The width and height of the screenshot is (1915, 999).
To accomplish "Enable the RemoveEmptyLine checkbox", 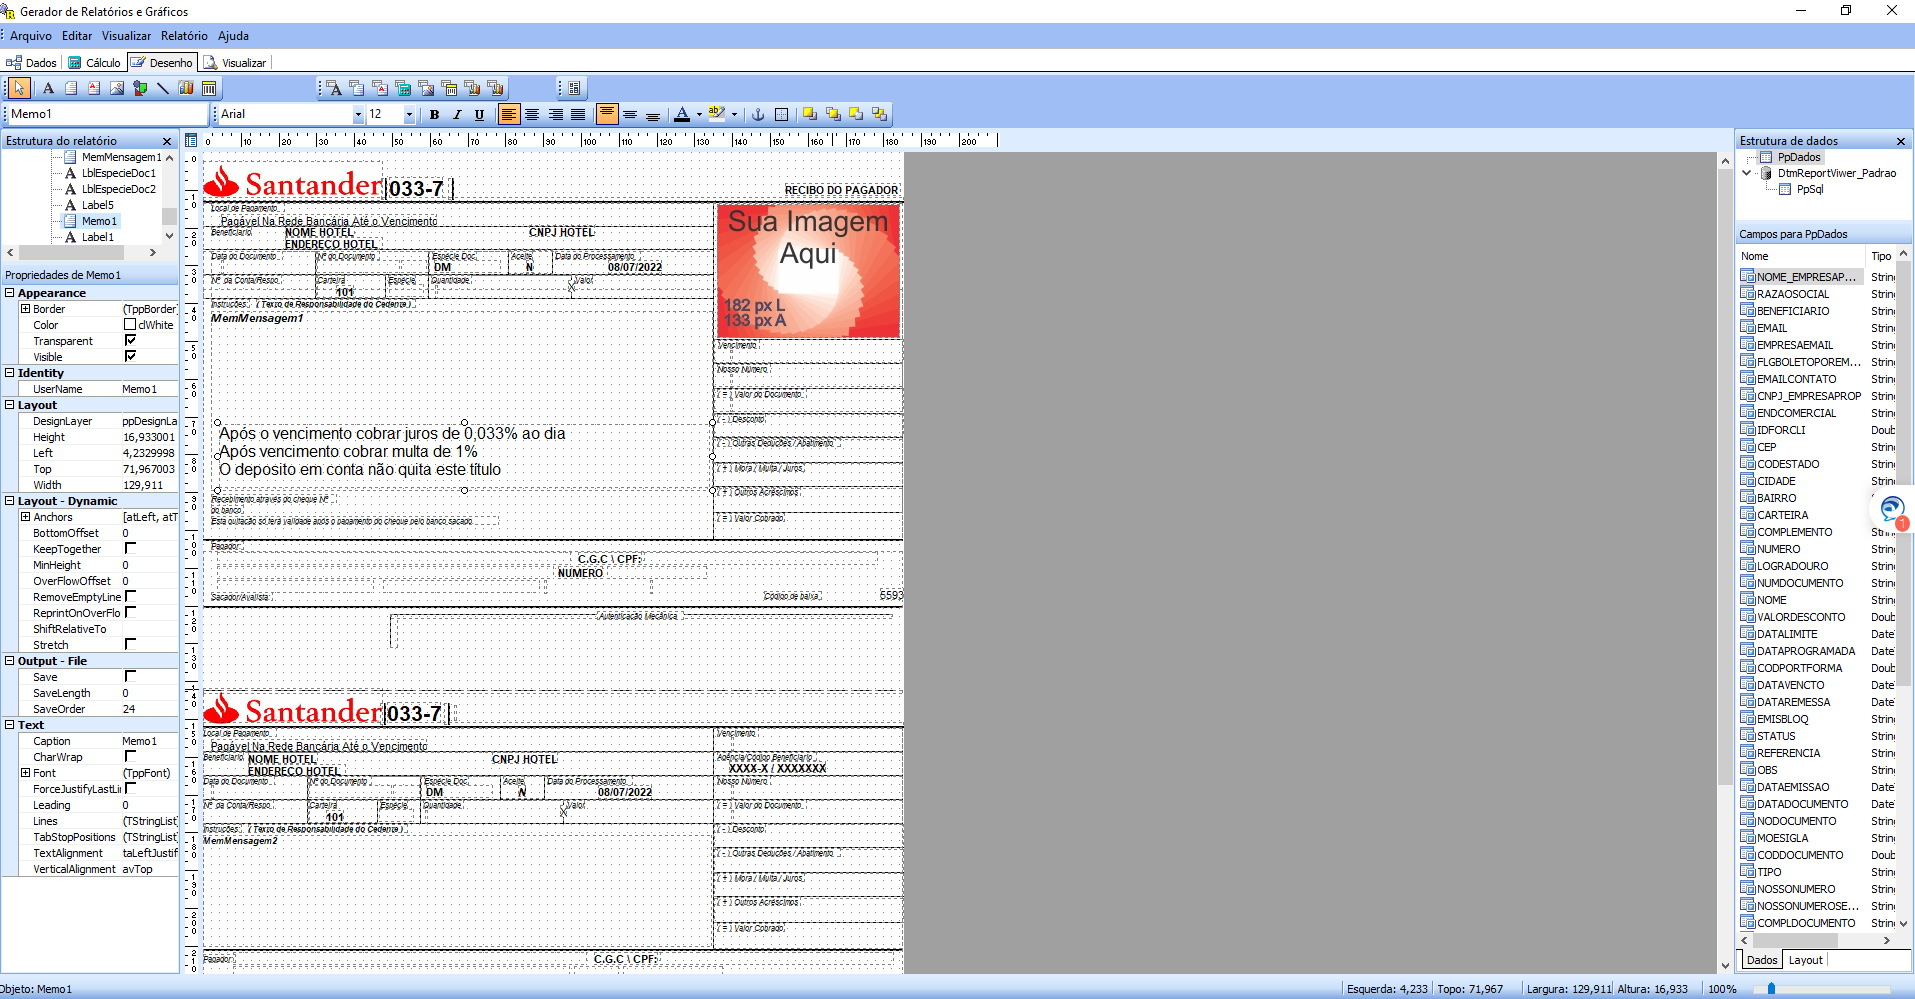I will (130, 596).
